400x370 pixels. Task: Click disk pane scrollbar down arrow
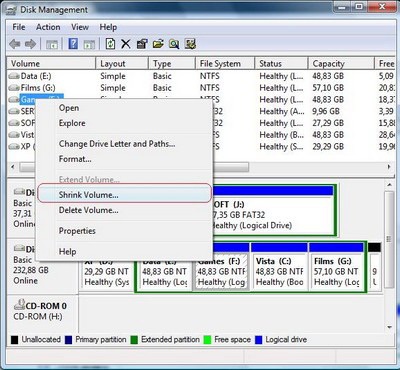tap(389, 327)
